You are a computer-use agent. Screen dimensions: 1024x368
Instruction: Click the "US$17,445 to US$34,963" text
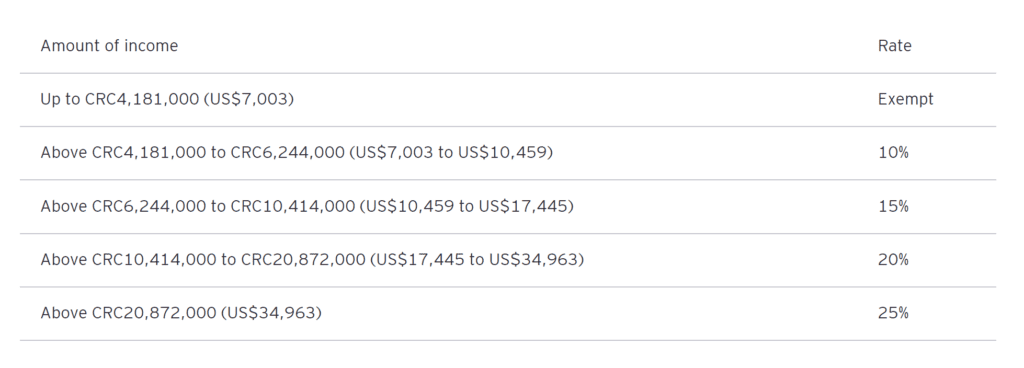[x=477, y=260]
